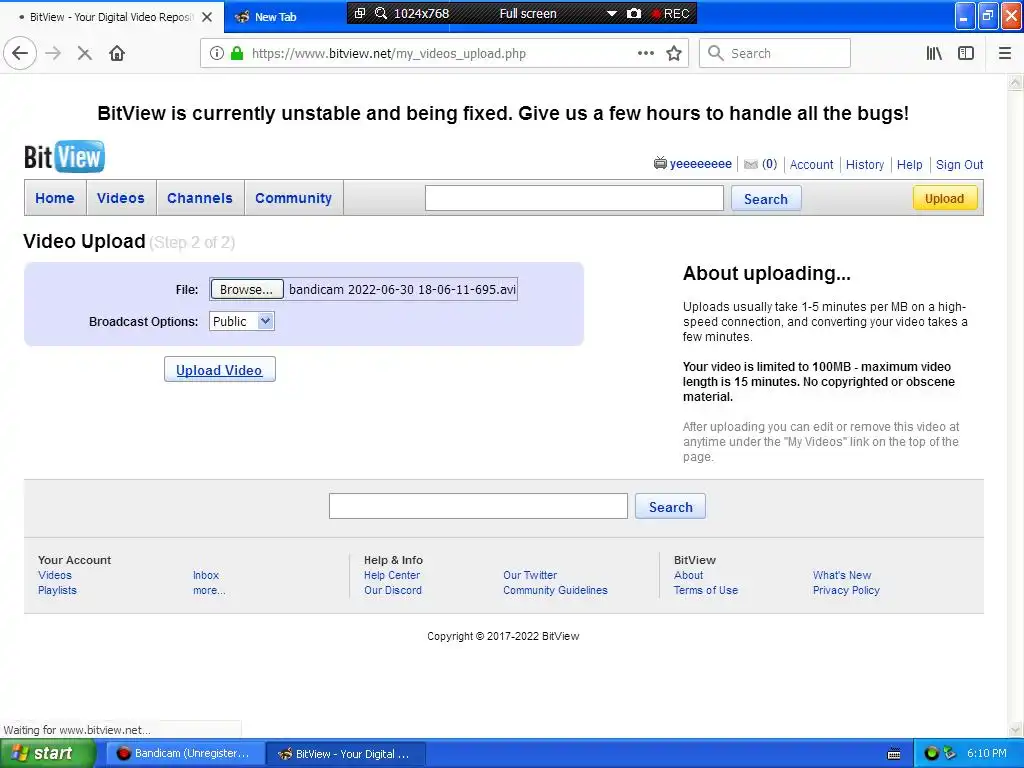Click the Firefox Search box
The width and height of the screenshot is (1024, 768).
tap(775, 54)
